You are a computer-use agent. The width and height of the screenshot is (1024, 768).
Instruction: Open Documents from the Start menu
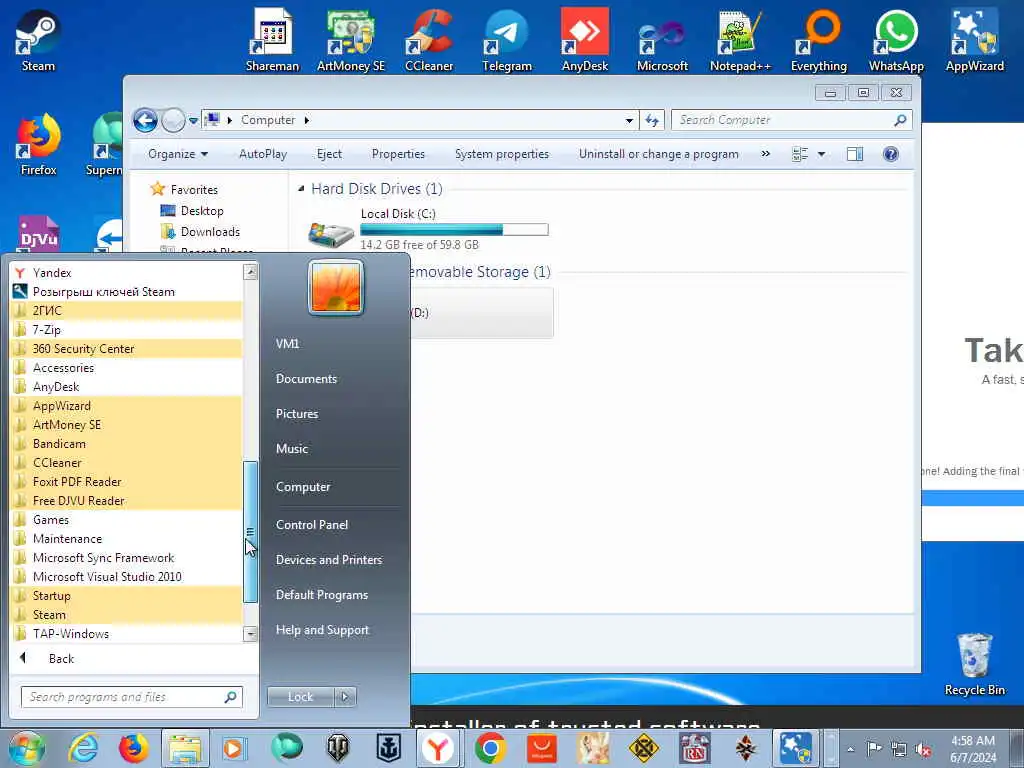coord(306,379)
